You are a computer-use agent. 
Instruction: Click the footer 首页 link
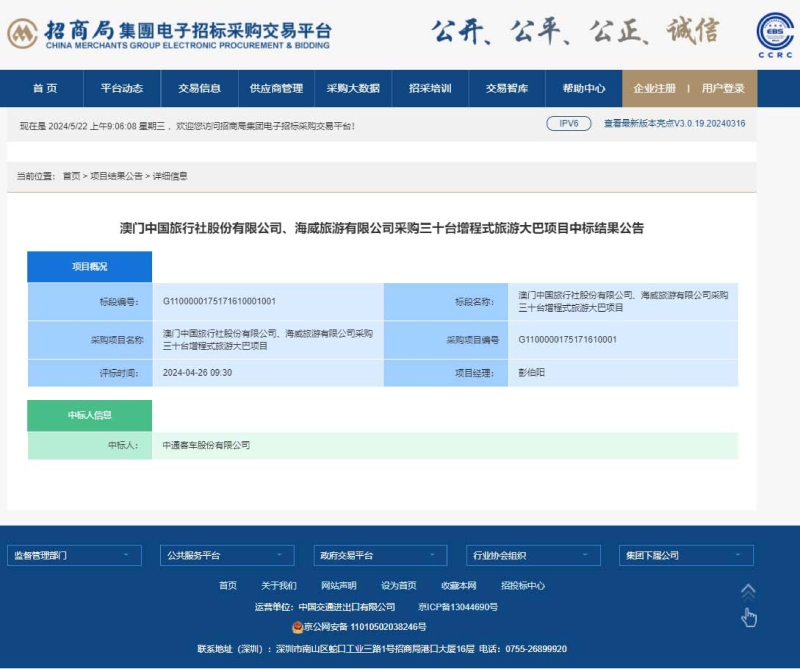click(x=228, y=585)
